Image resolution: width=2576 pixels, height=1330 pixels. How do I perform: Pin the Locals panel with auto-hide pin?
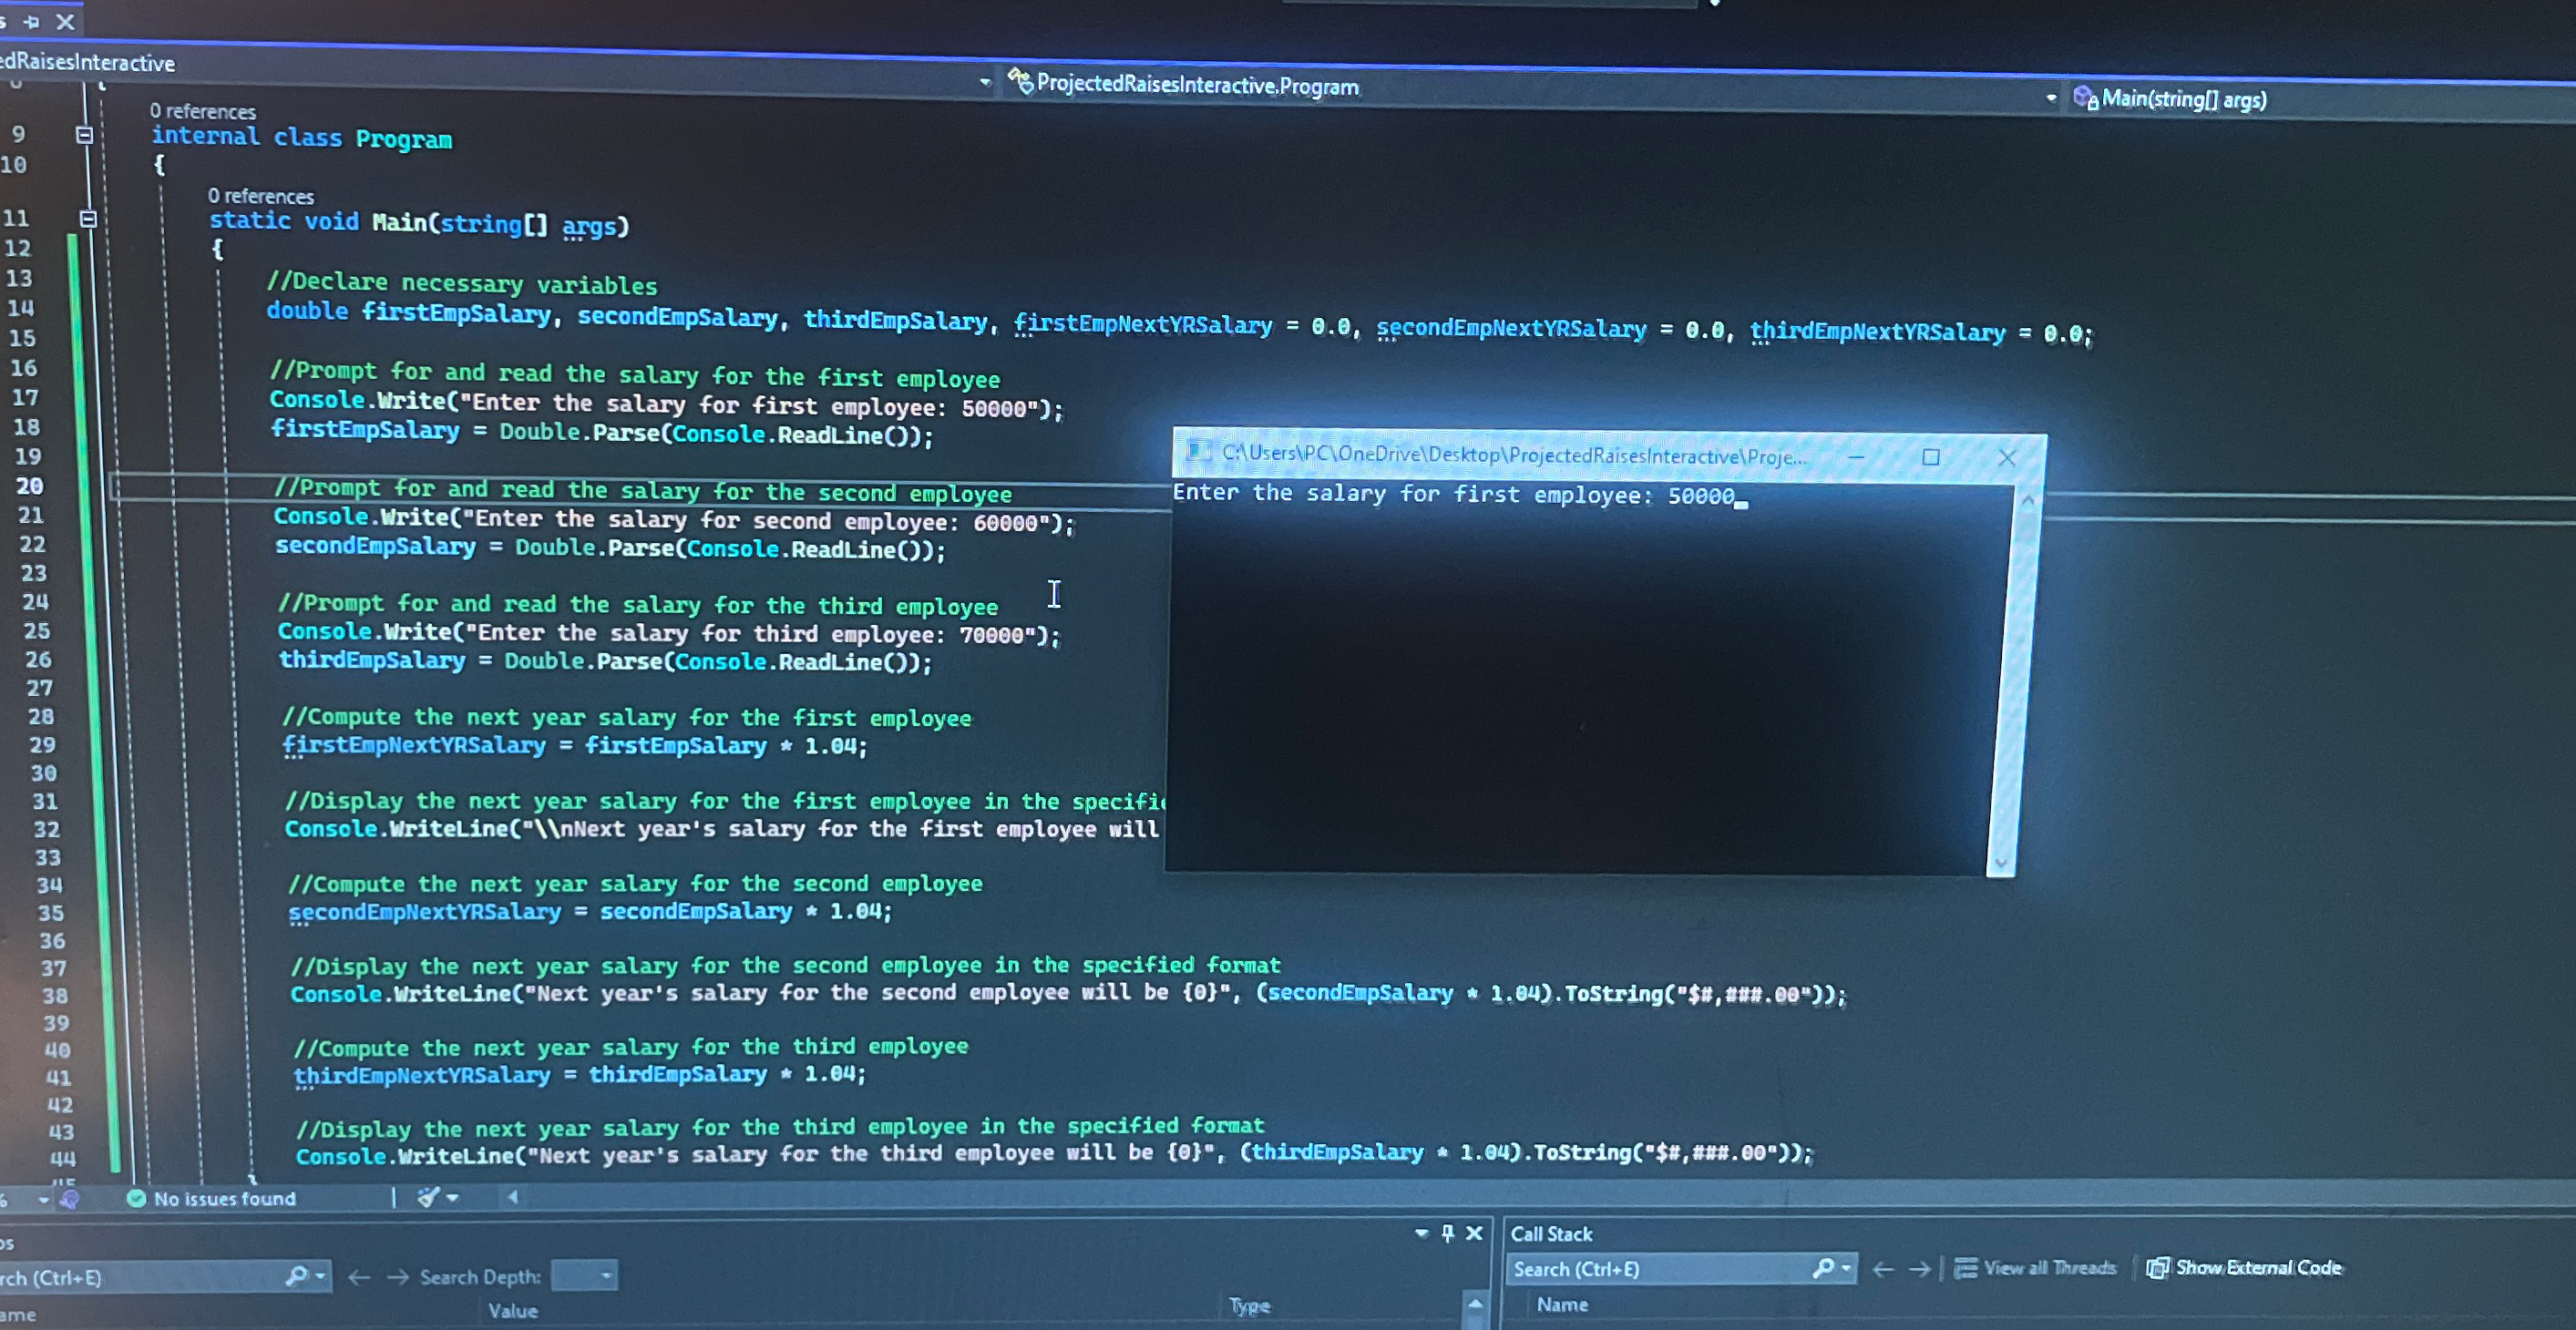[x=1448, y=1233]
